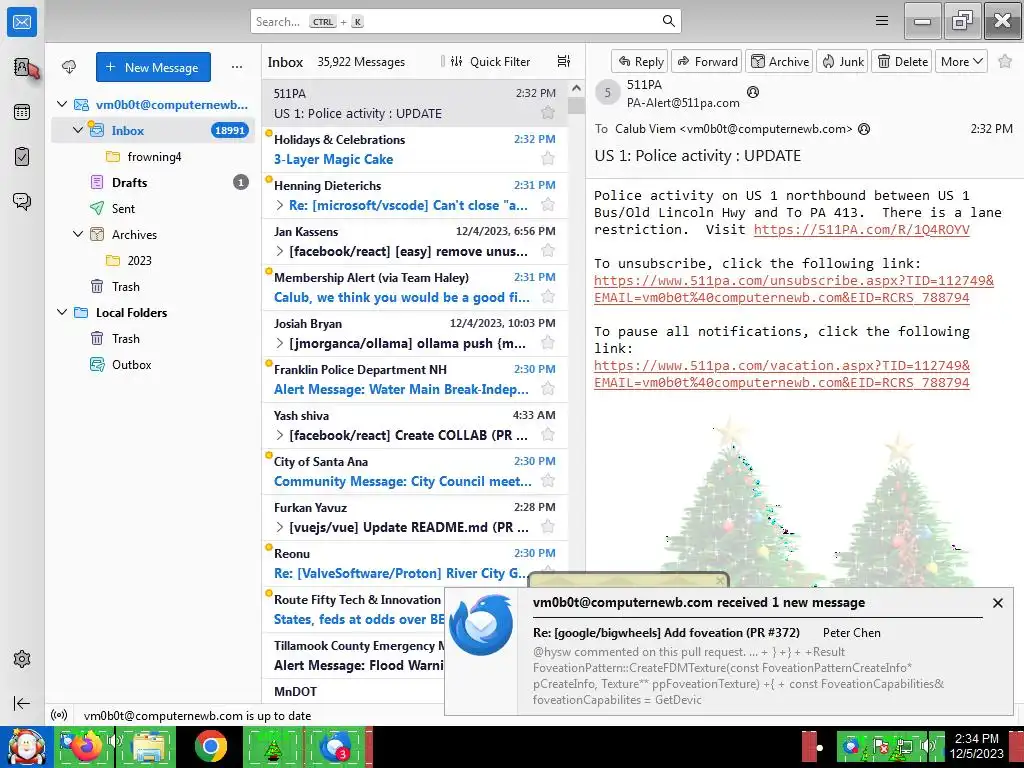
Task: Click search magnifier icon
Action: click(668, 21)
